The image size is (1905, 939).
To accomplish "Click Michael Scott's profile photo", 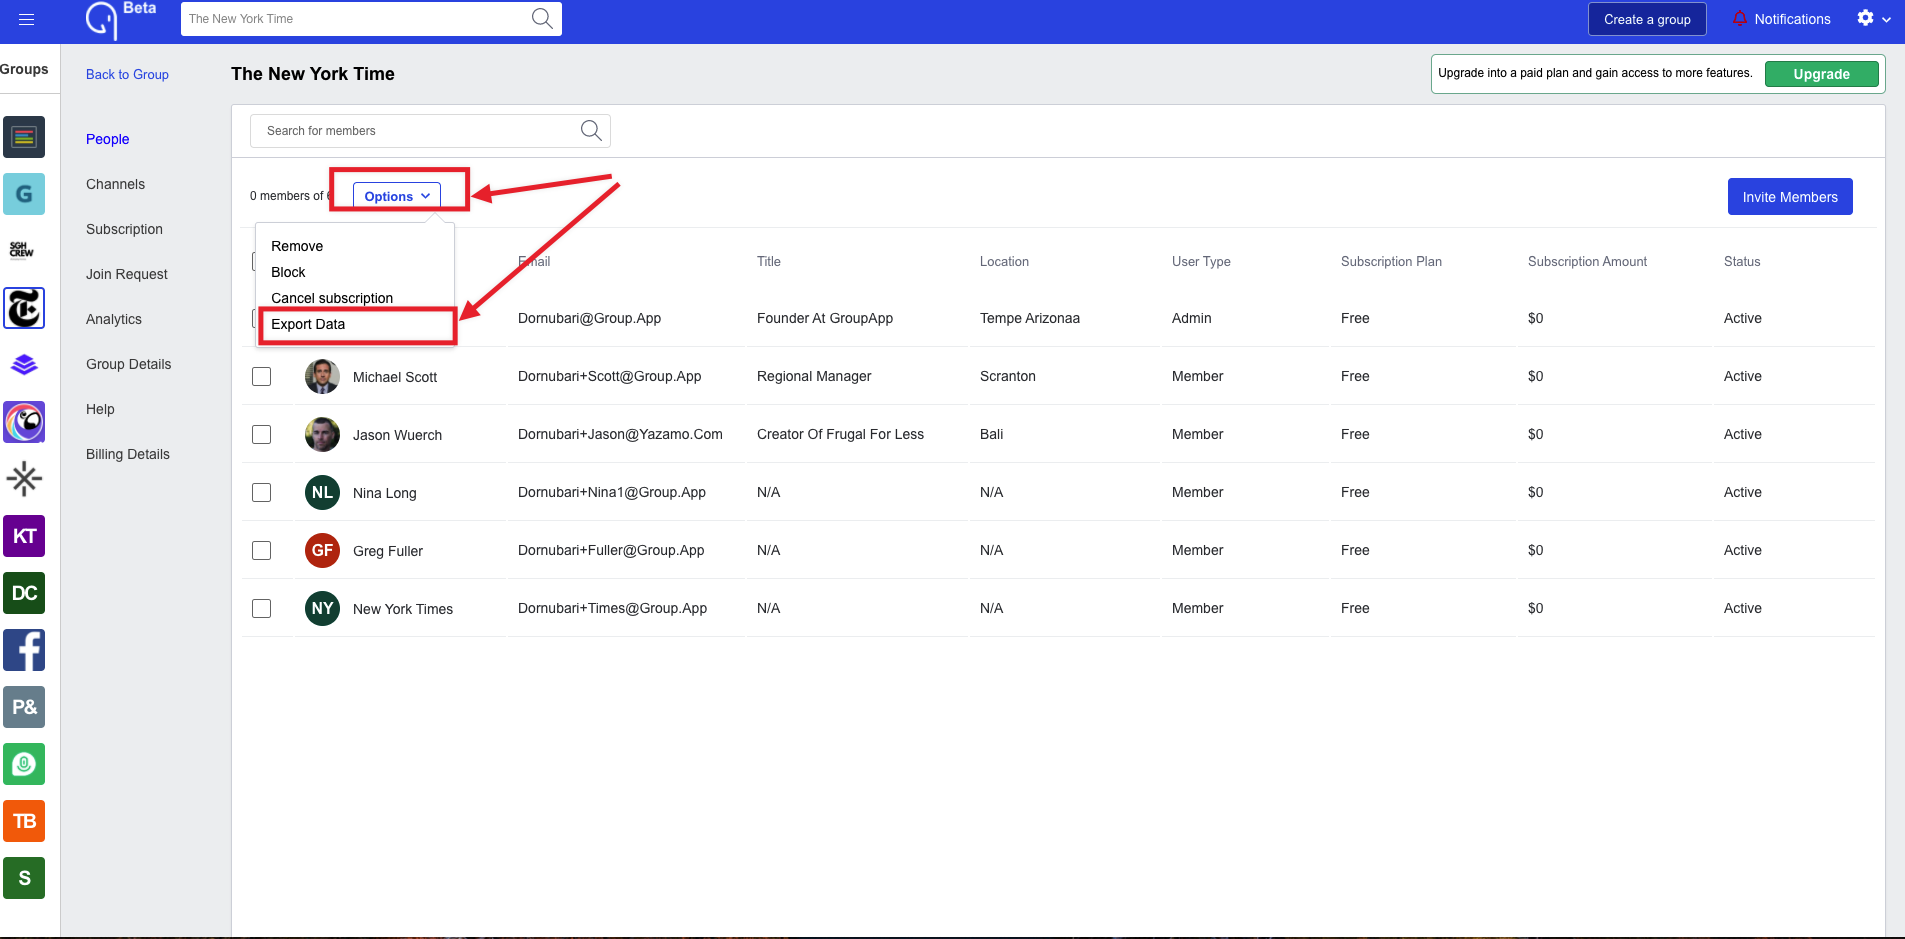I will [322, 376].
